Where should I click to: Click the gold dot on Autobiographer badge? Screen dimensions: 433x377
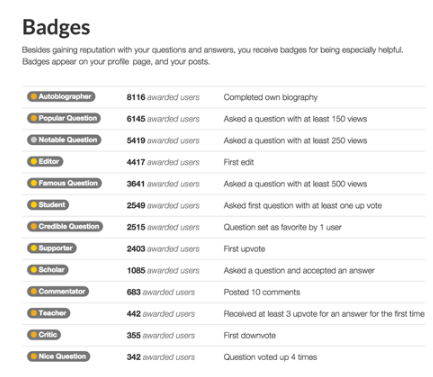point(34,97)
